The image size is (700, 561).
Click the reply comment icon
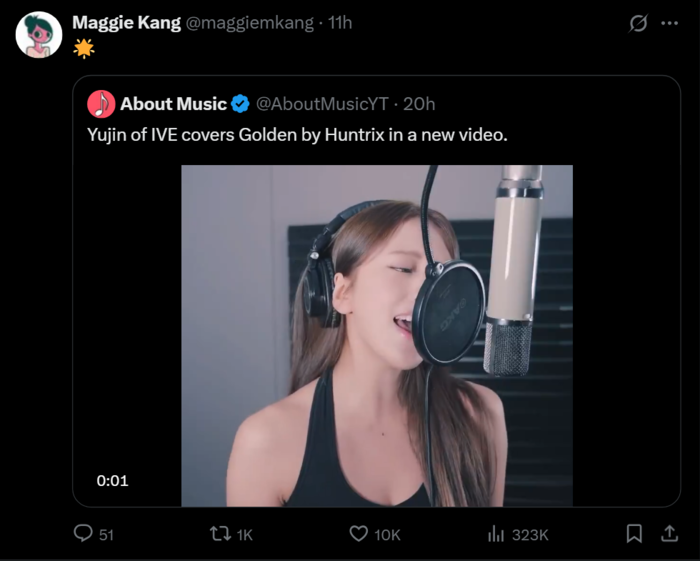pos(84,534)
